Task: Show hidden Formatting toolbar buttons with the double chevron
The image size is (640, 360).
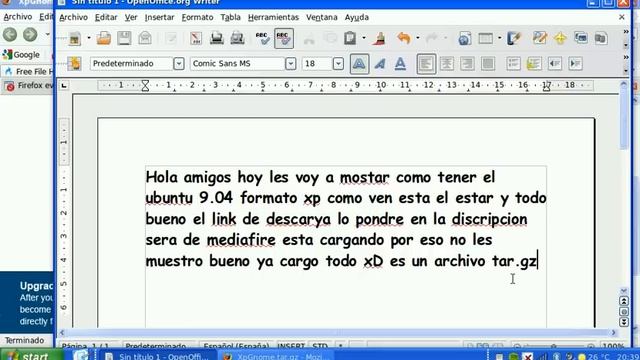Action: tap(626, 58)
